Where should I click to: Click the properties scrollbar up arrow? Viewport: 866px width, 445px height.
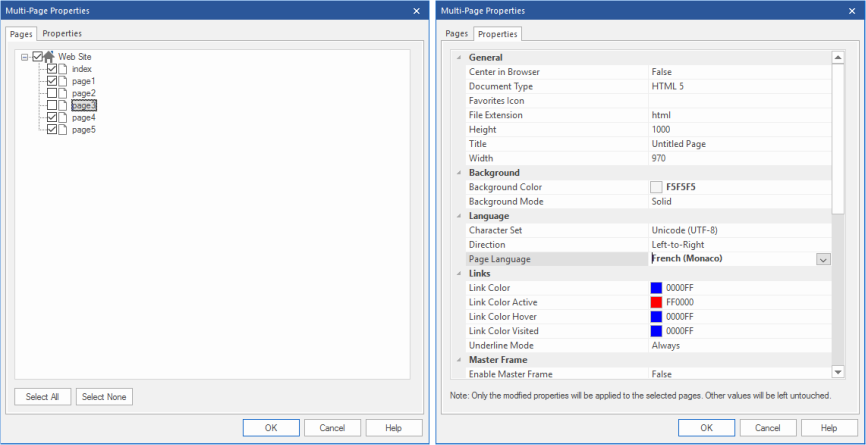(x=838, y=58)
